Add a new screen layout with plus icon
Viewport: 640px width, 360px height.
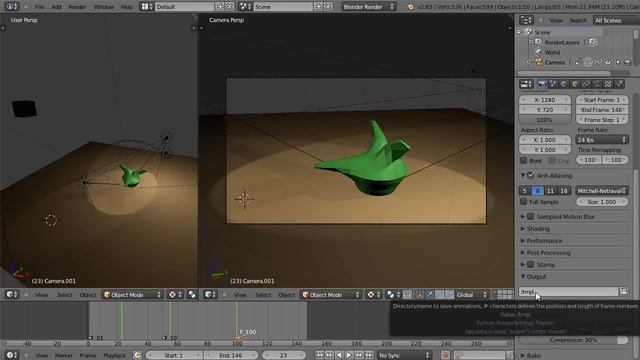(x=220, y=7)
